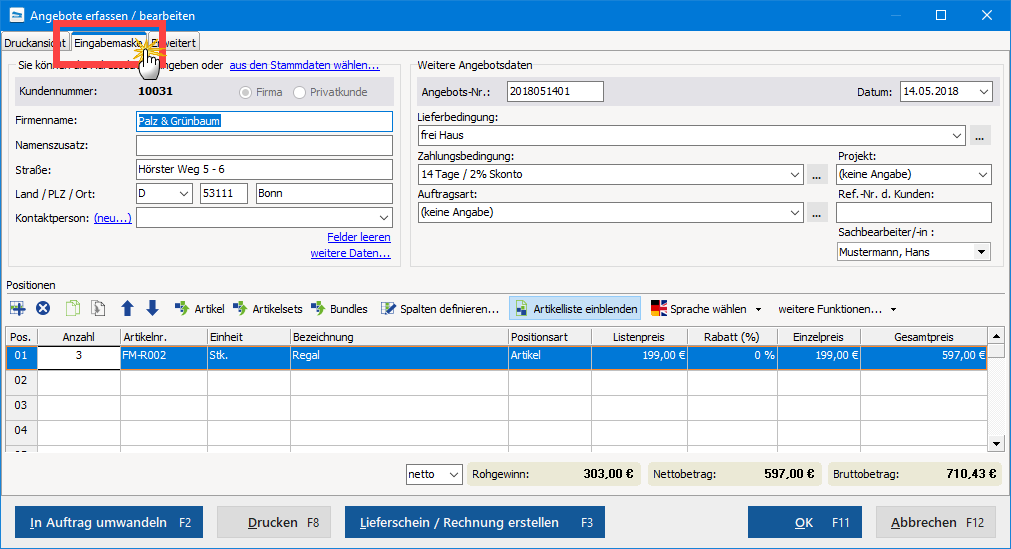1011x549 pixels.
Task: Open weitere Funktionen menu
Action: pos(837,309)
